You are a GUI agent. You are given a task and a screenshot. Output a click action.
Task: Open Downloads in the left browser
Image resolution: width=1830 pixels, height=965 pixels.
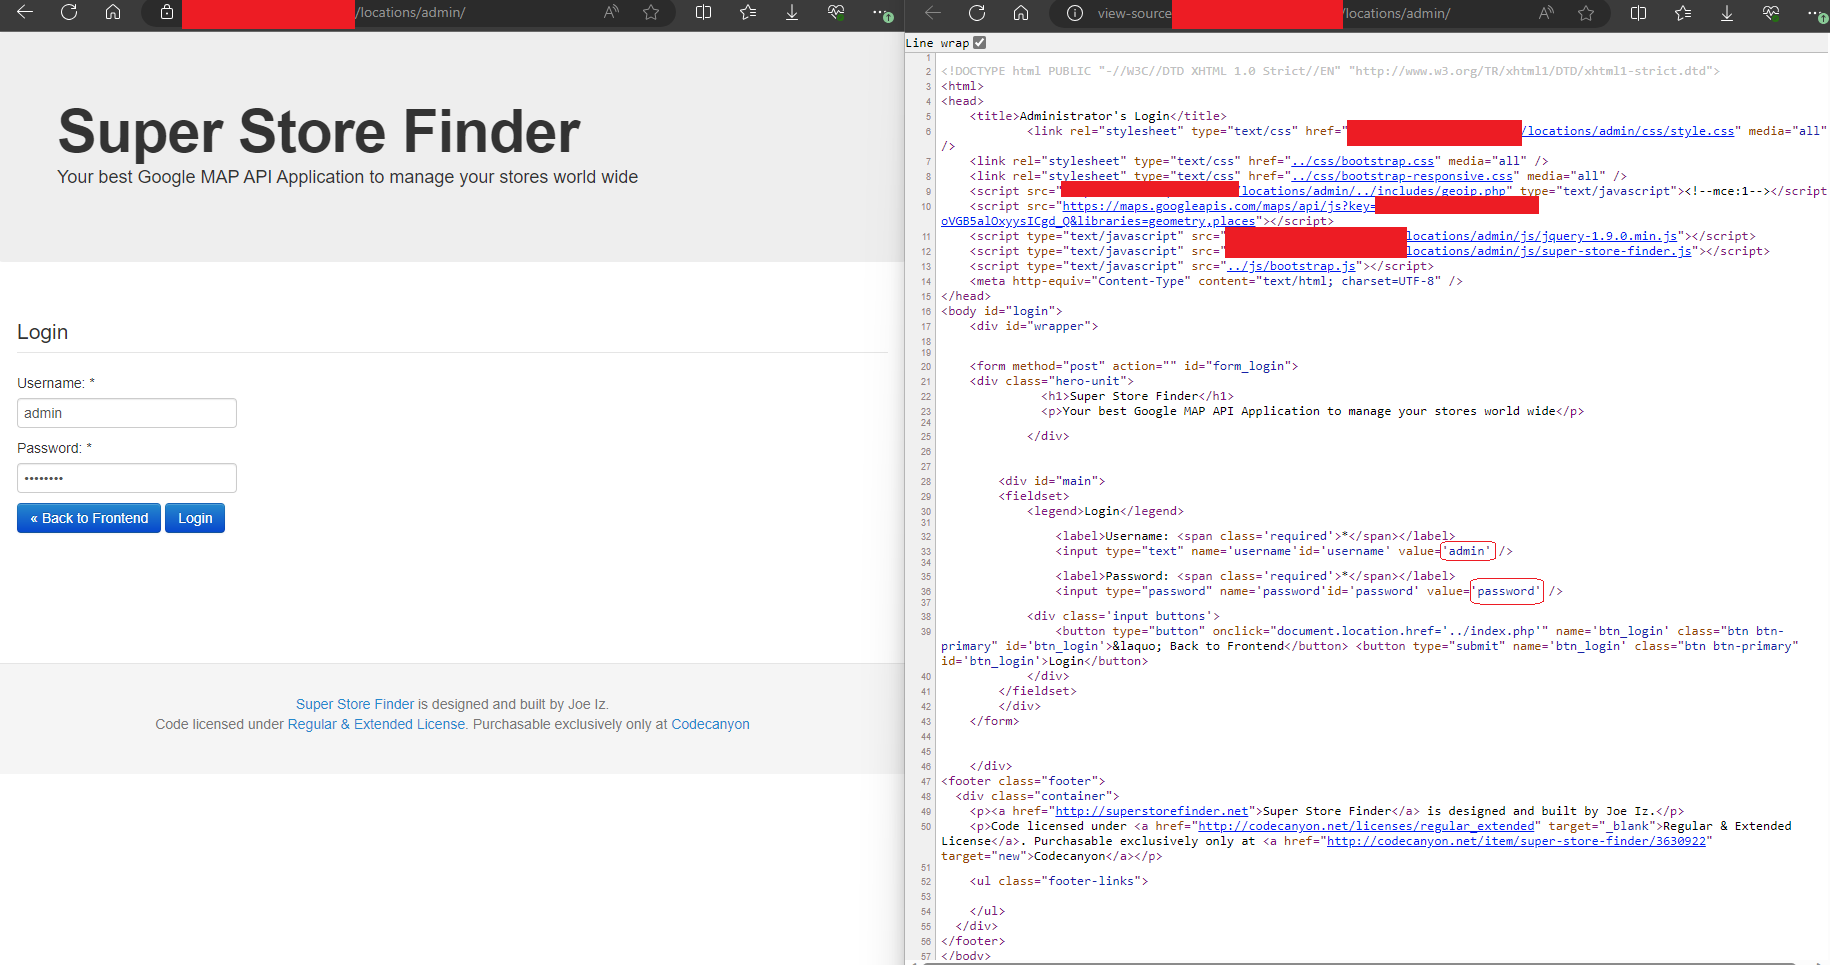(x=791, y=12)
